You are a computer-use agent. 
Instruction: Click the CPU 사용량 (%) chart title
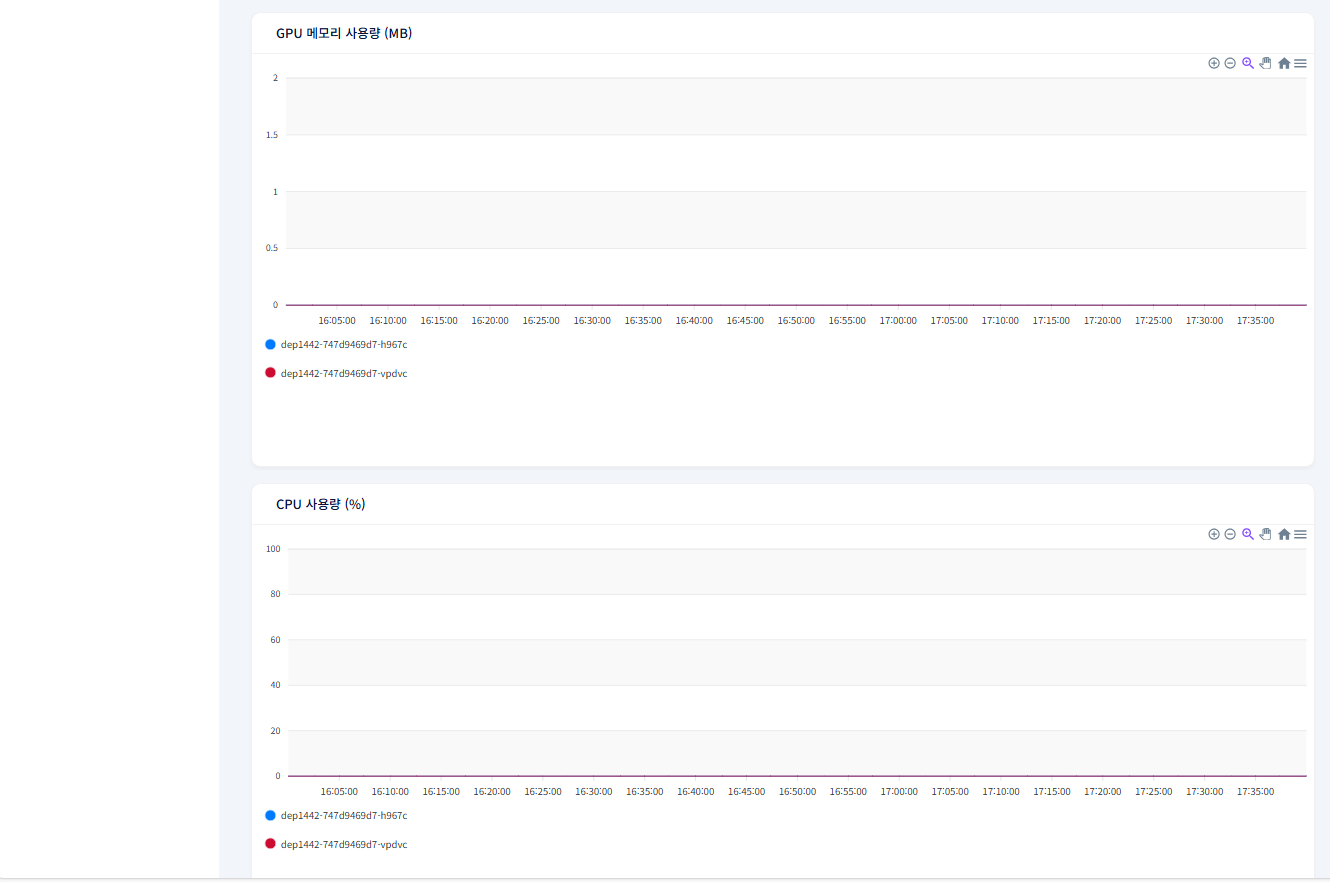pos(320,504)
